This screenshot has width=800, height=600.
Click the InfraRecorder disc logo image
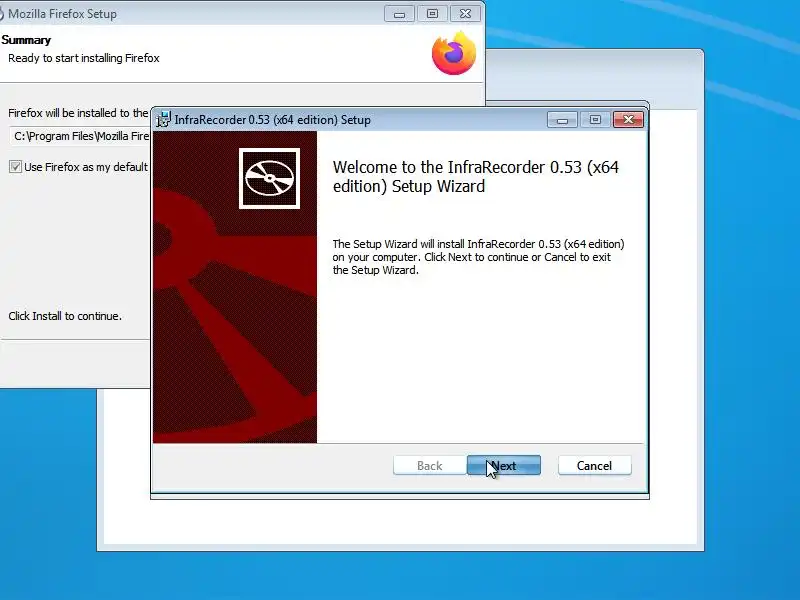tap(269, 179)
